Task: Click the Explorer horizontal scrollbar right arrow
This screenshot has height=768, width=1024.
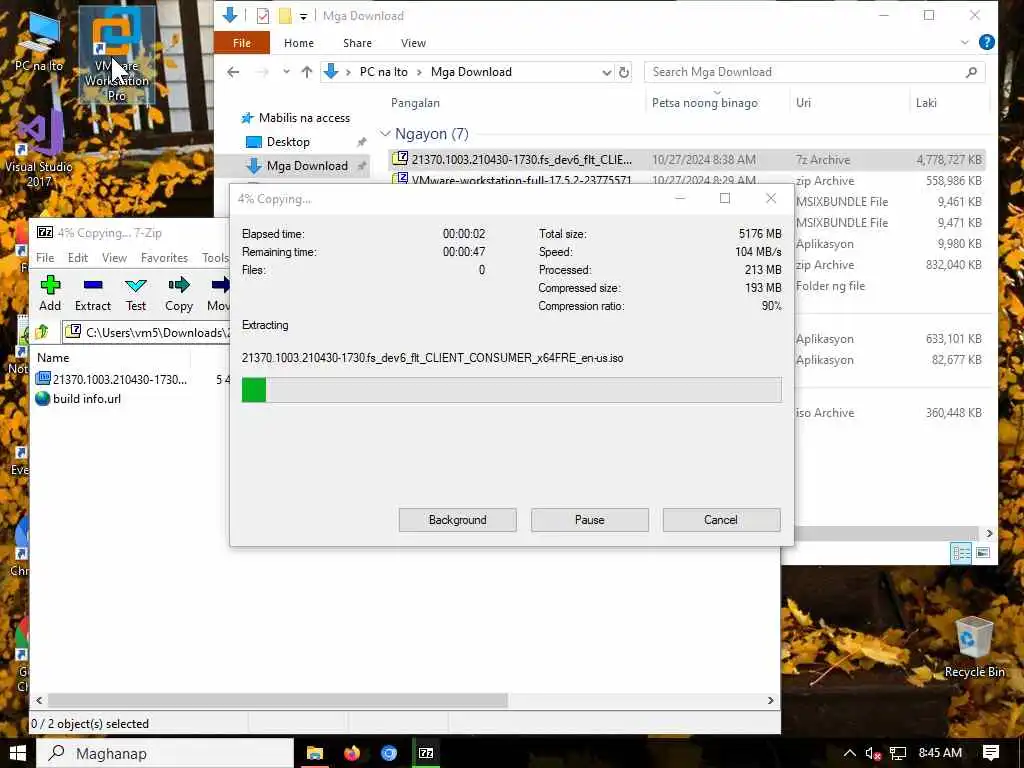Action: click(989, 533)
